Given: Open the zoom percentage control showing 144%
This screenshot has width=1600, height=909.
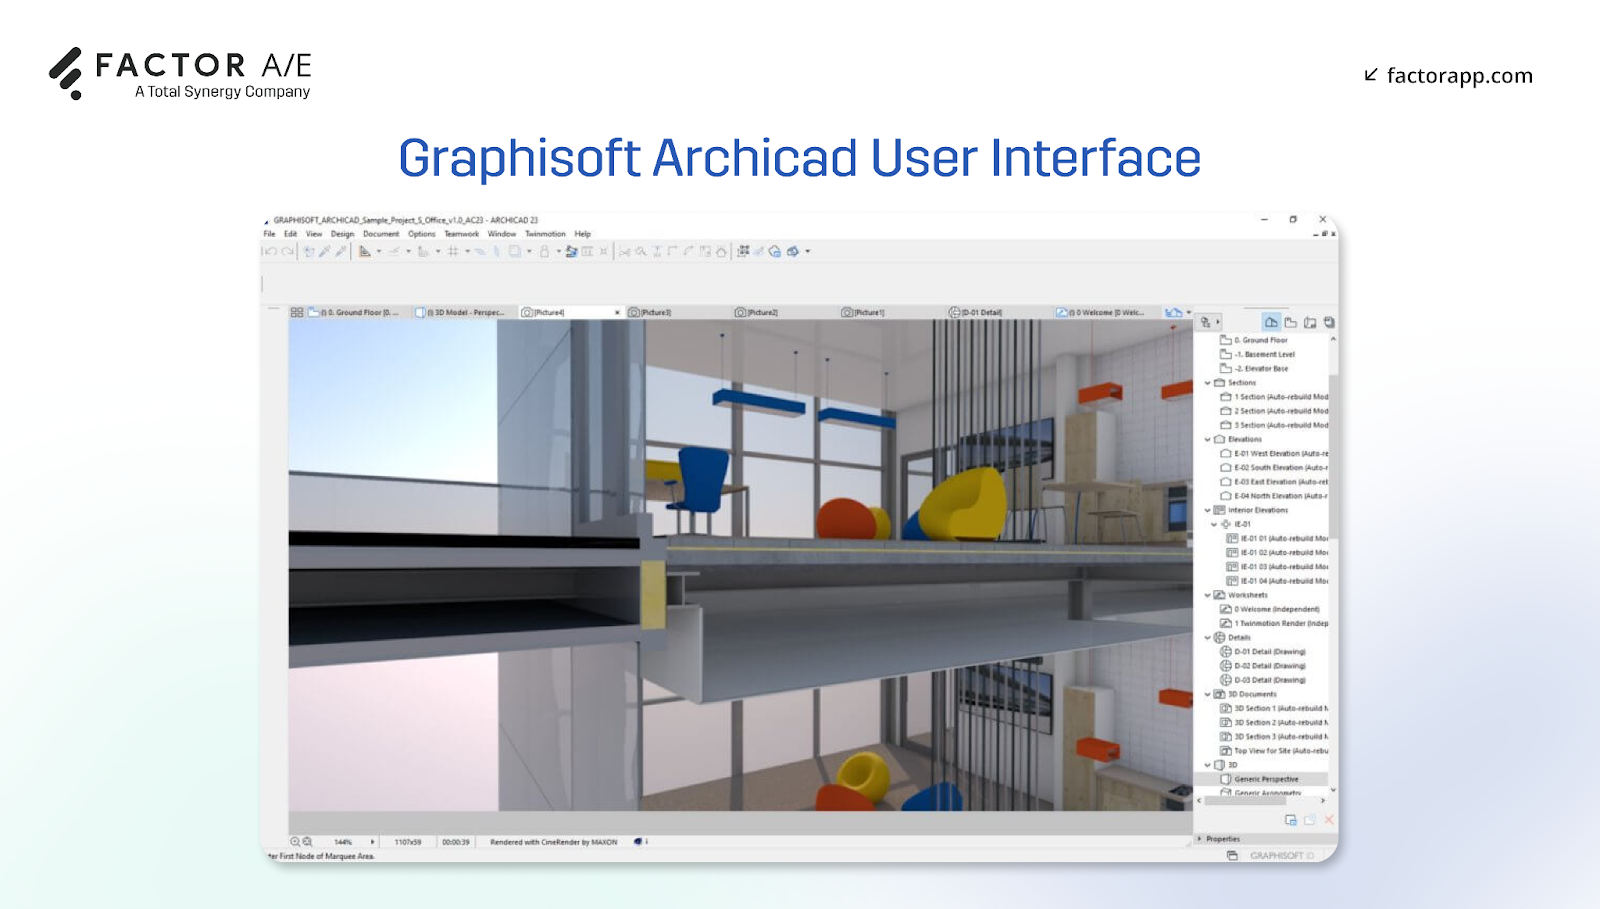Looking at the screenshot, I should [x=343, y=841].
